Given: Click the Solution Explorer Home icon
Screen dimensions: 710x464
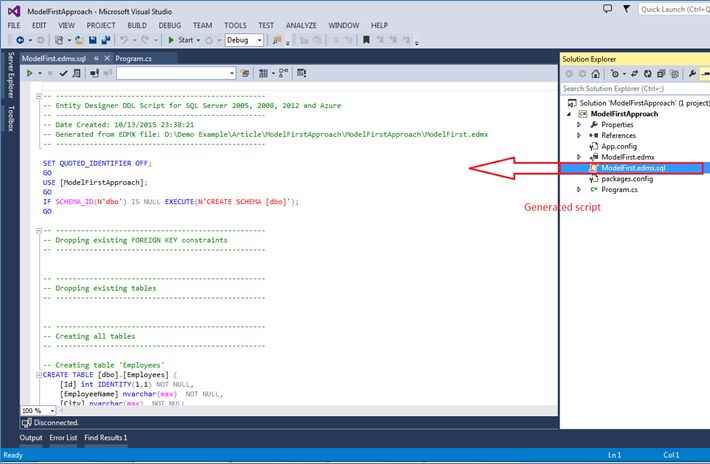Looking at the screenshot, I should coord(596,74).
